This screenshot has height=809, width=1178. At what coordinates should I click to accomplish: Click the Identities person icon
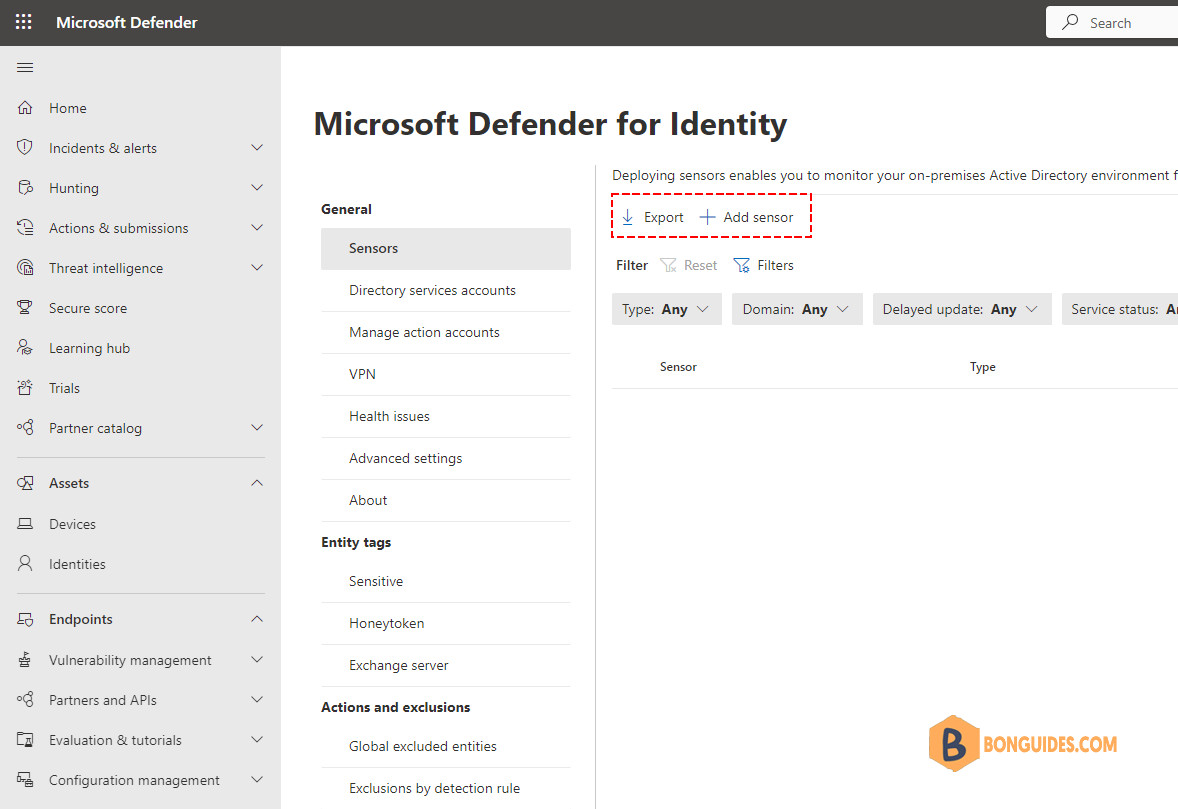[x=25, y=563]
